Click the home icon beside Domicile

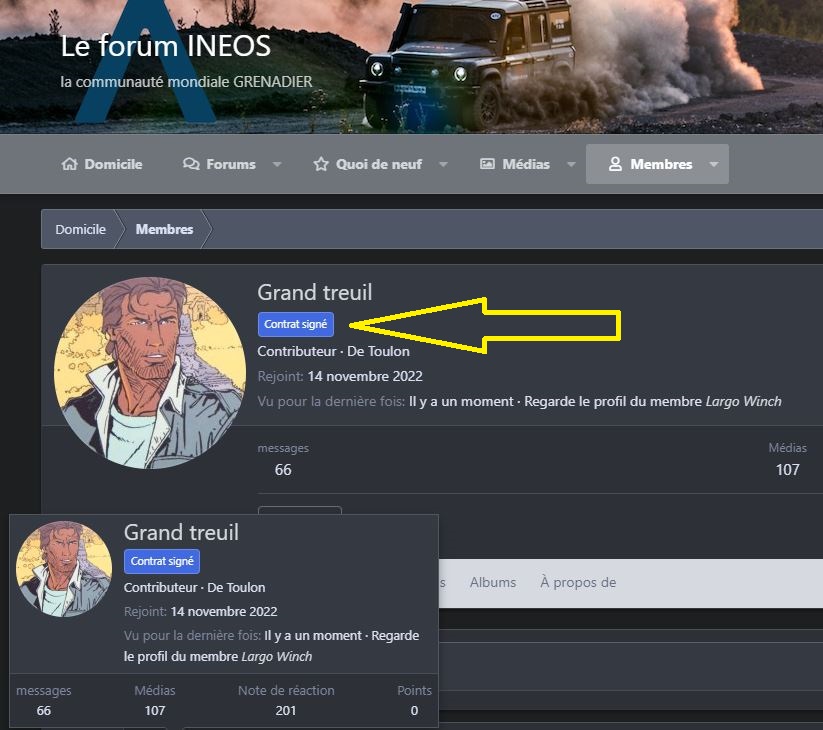[69, 164]
